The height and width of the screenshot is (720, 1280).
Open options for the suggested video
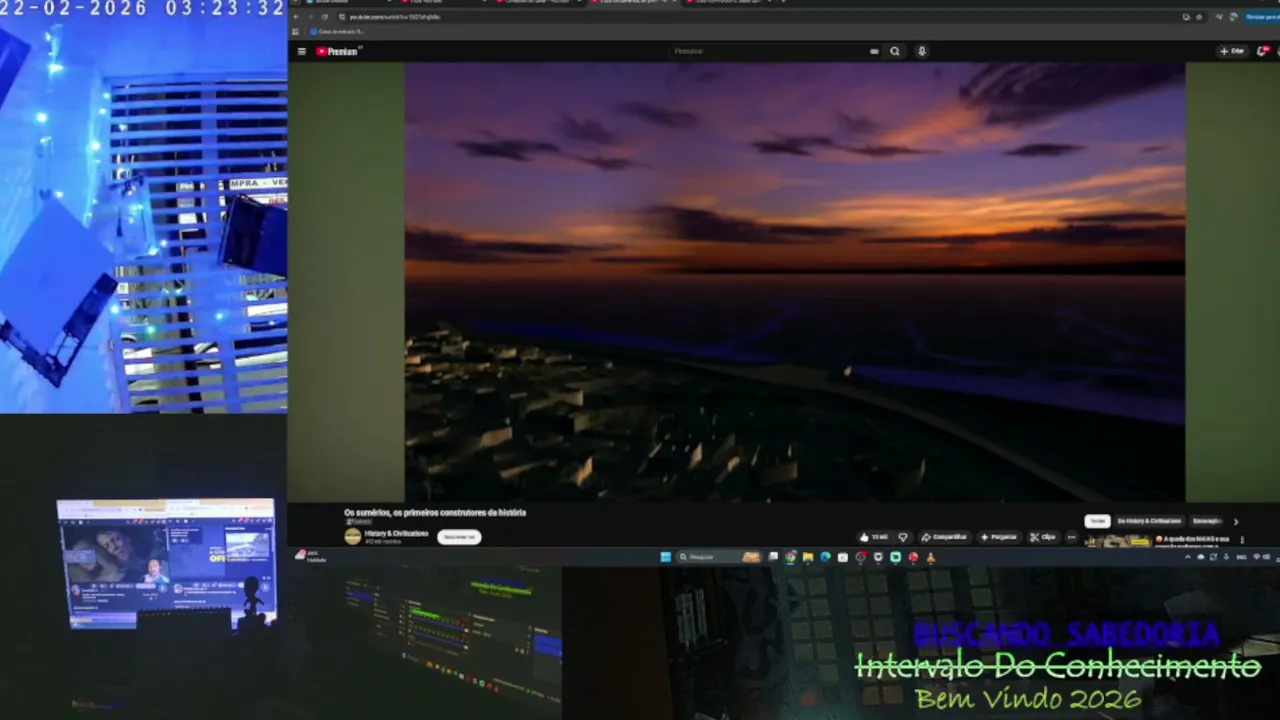tap(1242, 540)
